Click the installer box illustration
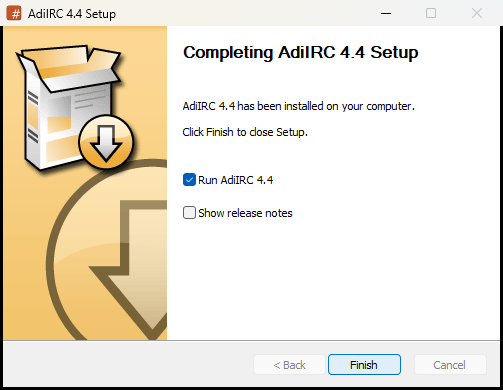 68,107
